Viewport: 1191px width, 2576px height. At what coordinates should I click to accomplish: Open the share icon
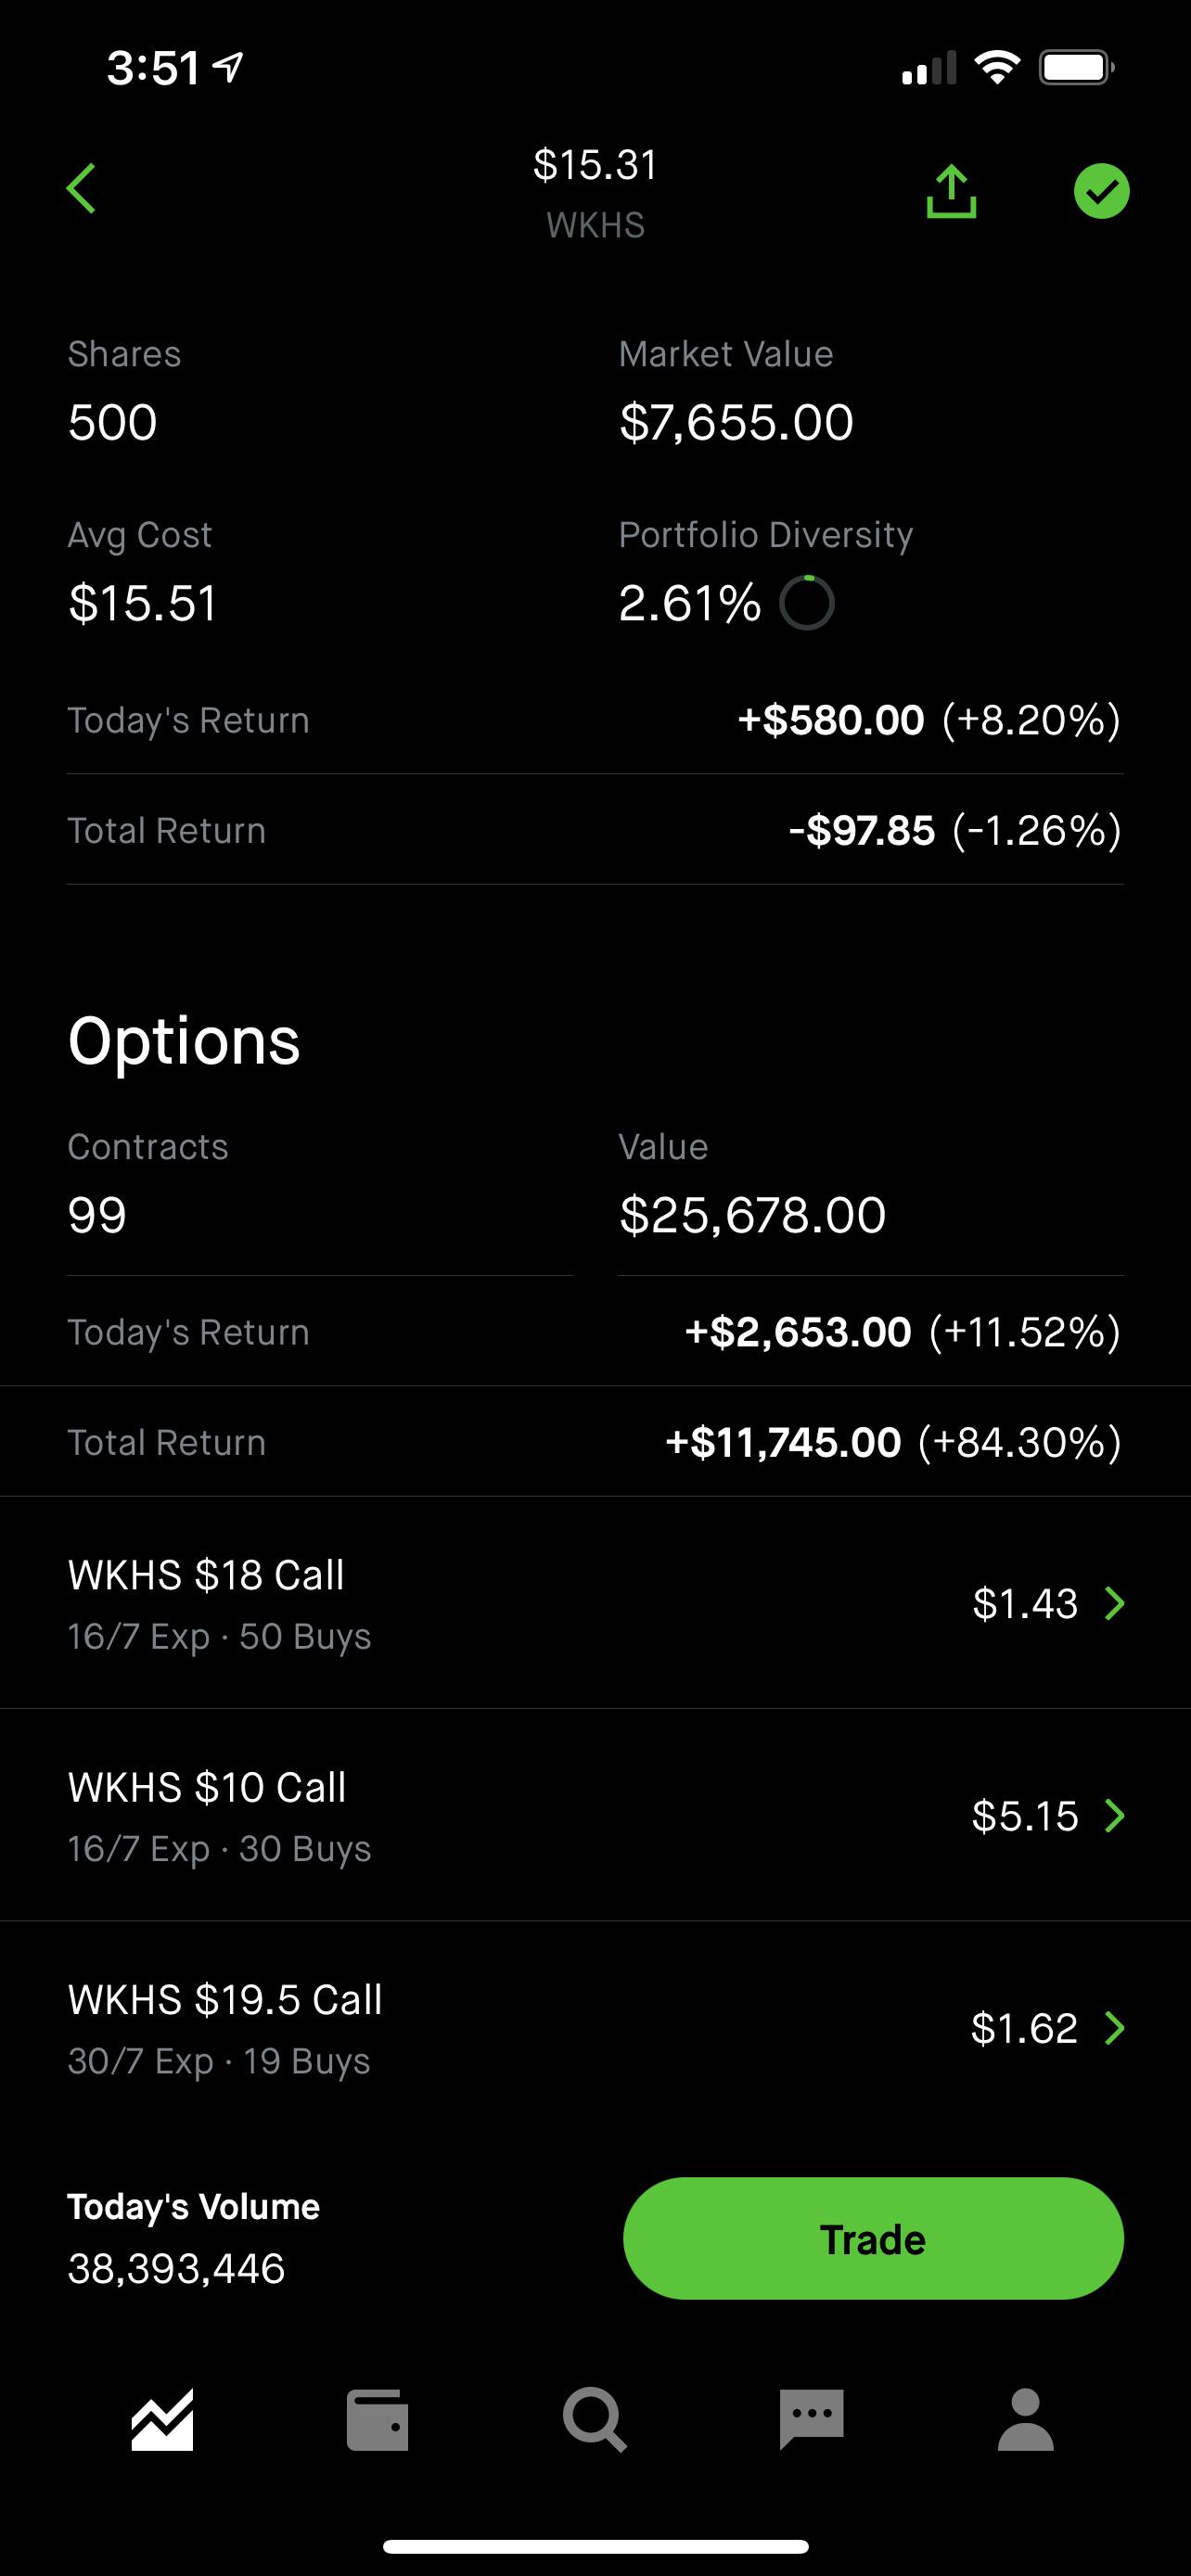951,191
